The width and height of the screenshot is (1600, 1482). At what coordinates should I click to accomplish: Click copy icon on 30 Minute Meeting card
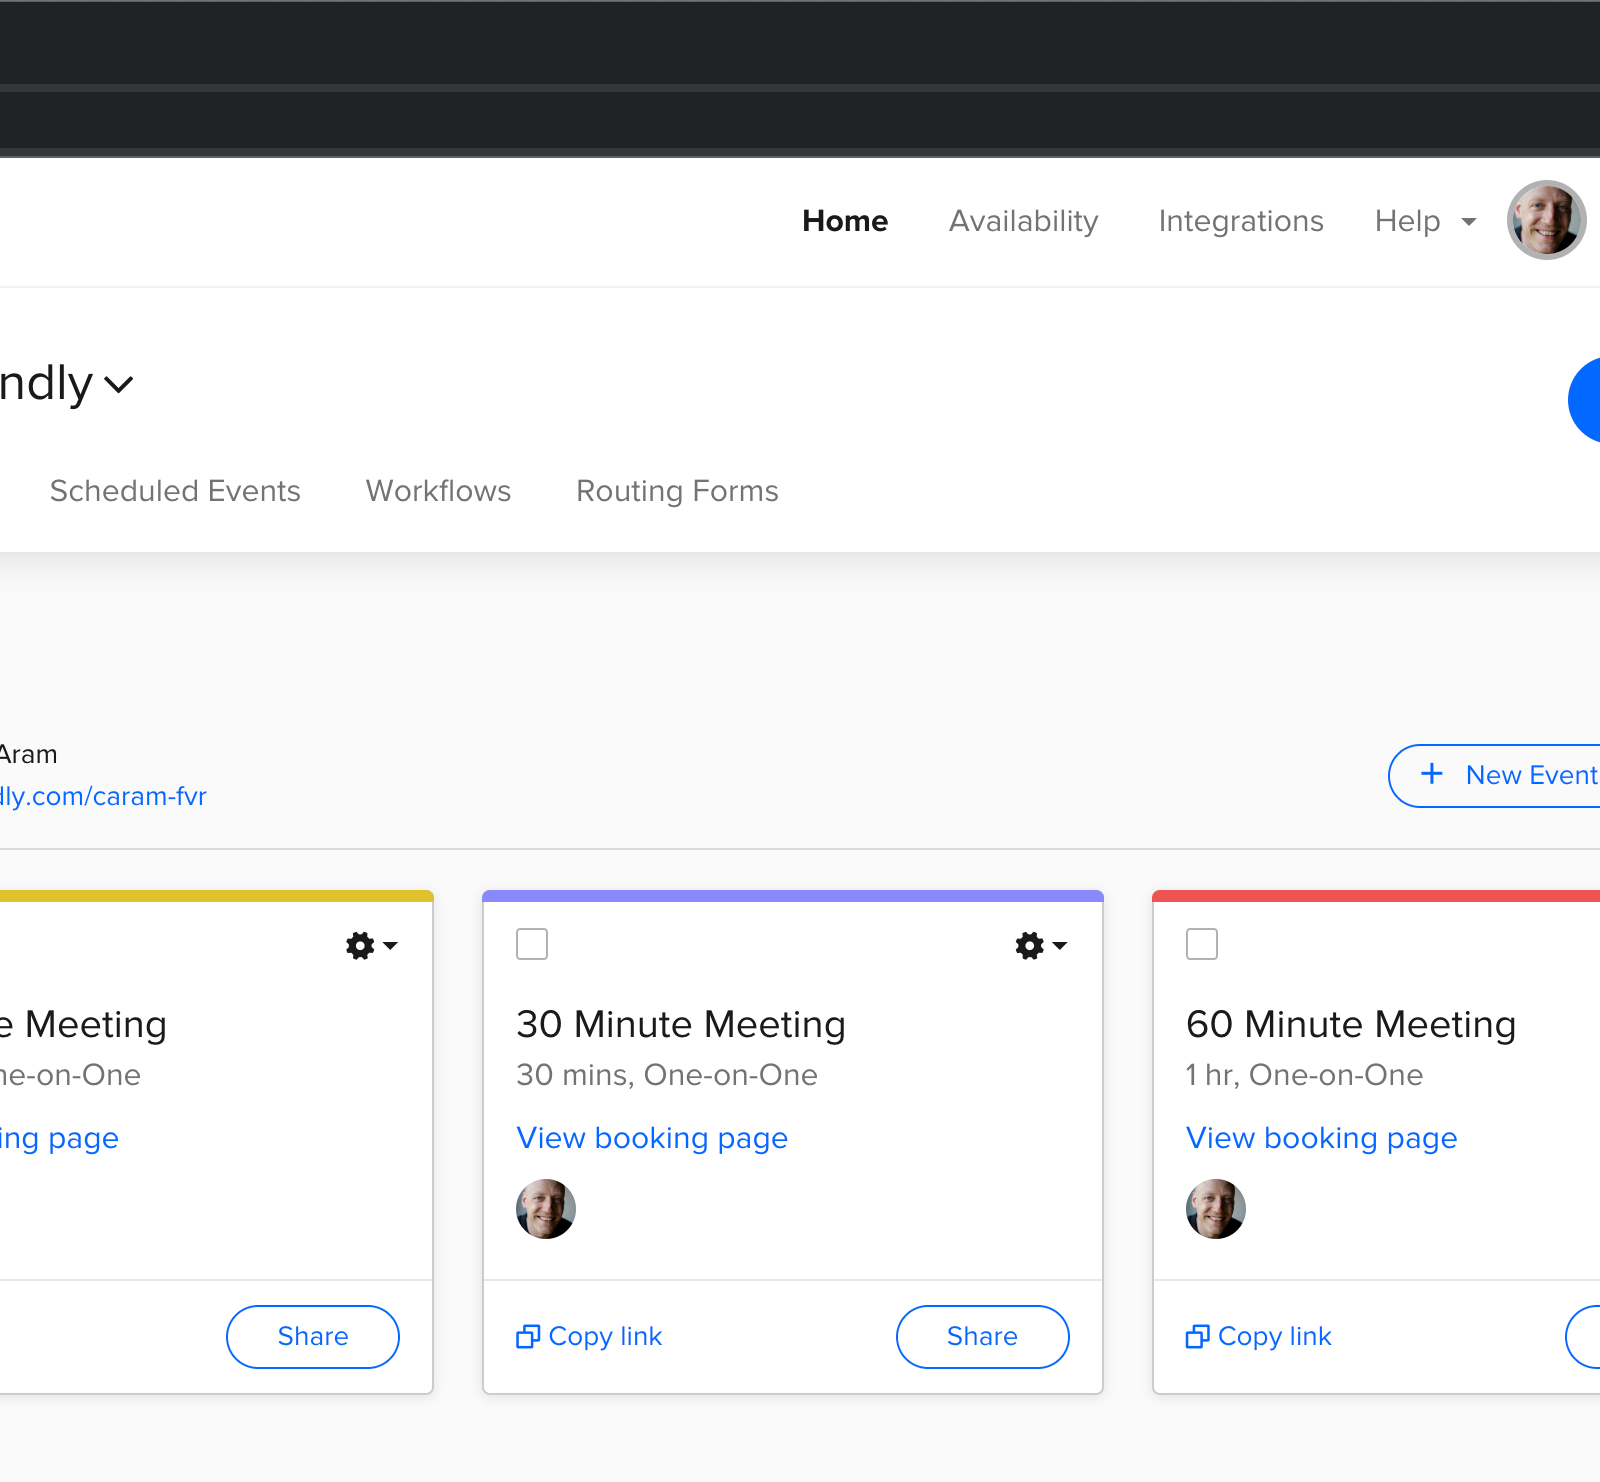[528, 1337]
